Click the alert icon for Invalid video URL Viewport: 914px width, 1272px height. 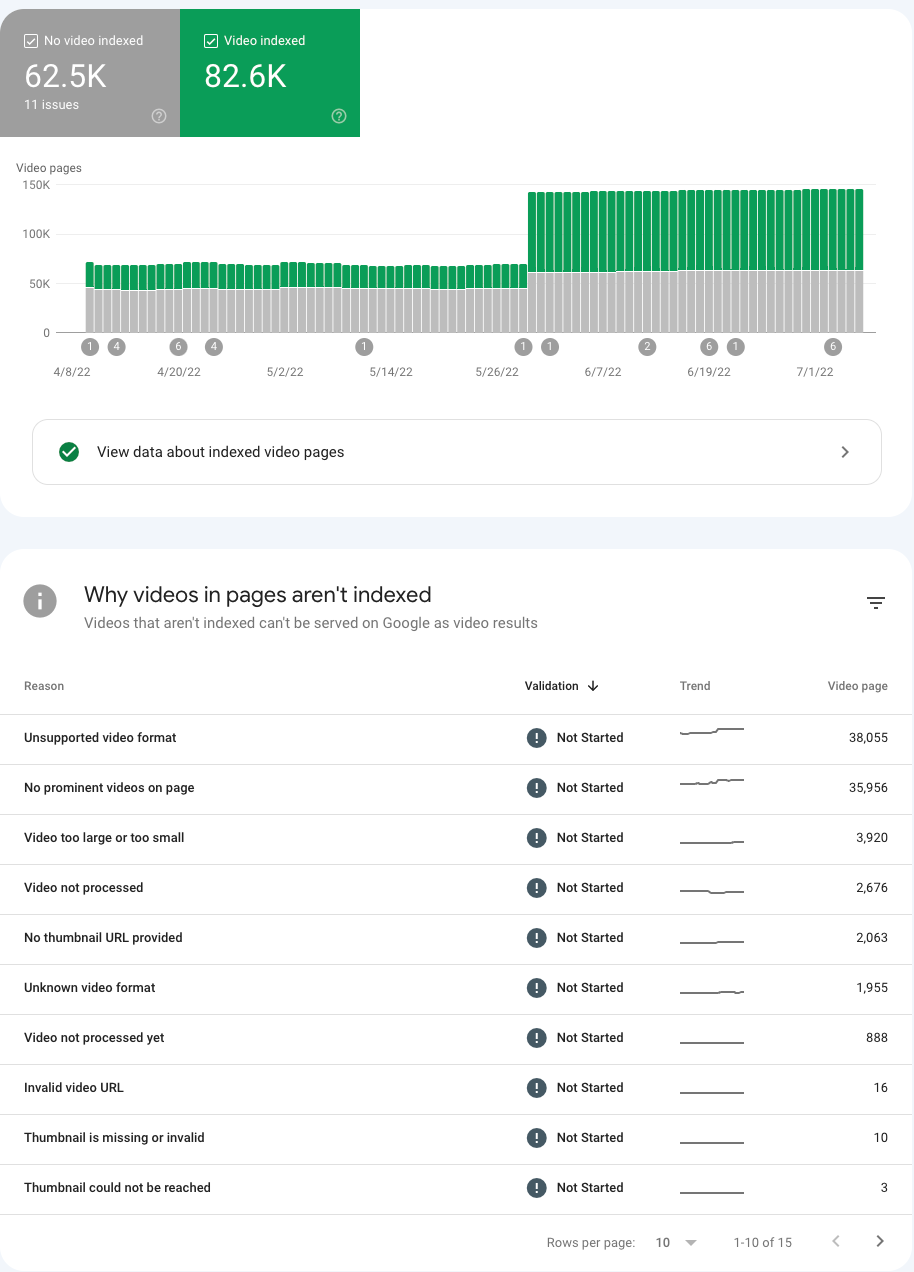pos(536,1088)
